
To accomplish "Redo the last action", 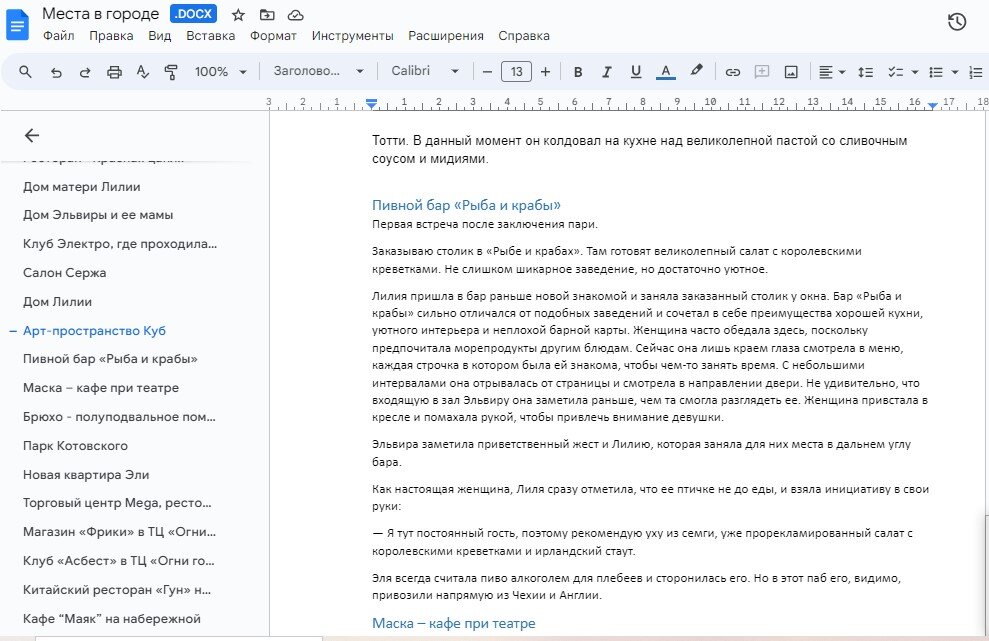I will pyautogui.click(x=85, y=72).
